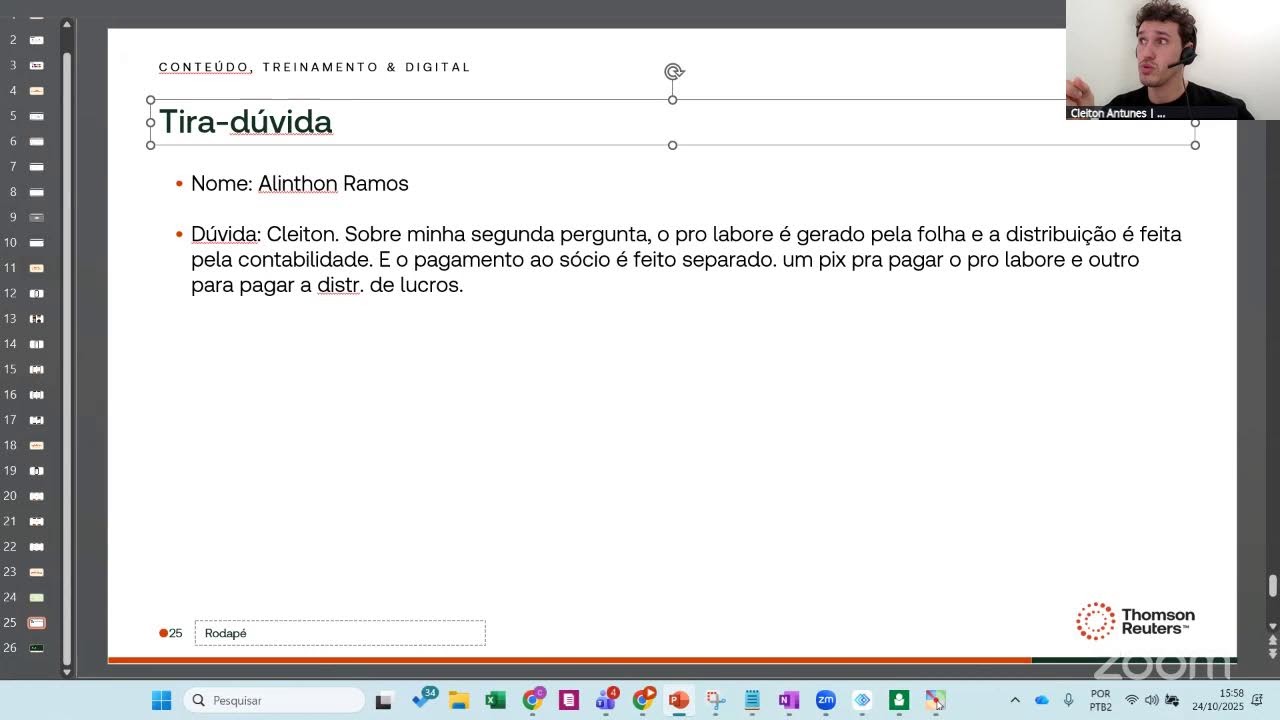Click the rotate handle above the title

coord(674,71)
